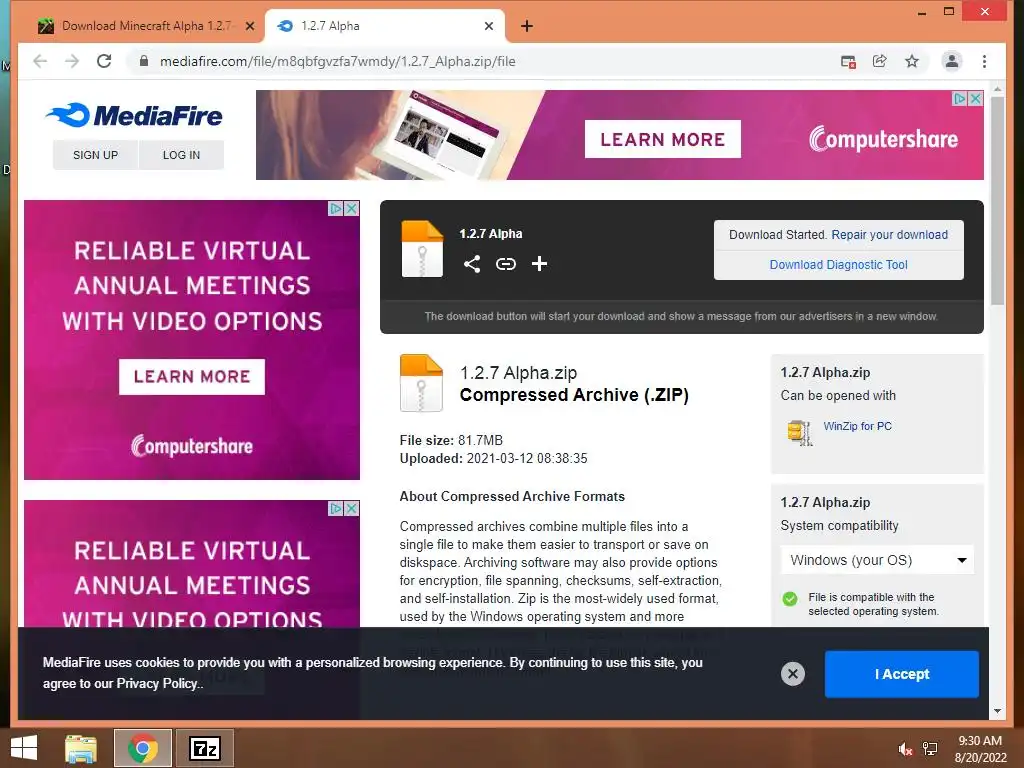Click LEARN MORE in the left sidebar ad
The width and height of the screenshot is (1024, 768).
[x=191, y=377]
